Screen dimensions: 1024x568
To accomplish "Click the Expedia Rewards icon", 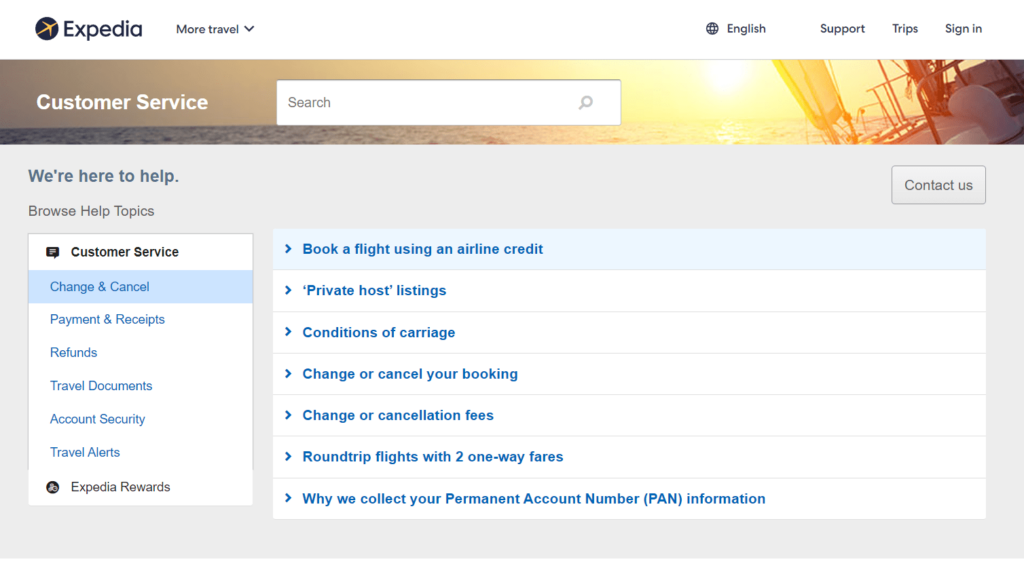I will pos(53,487).
